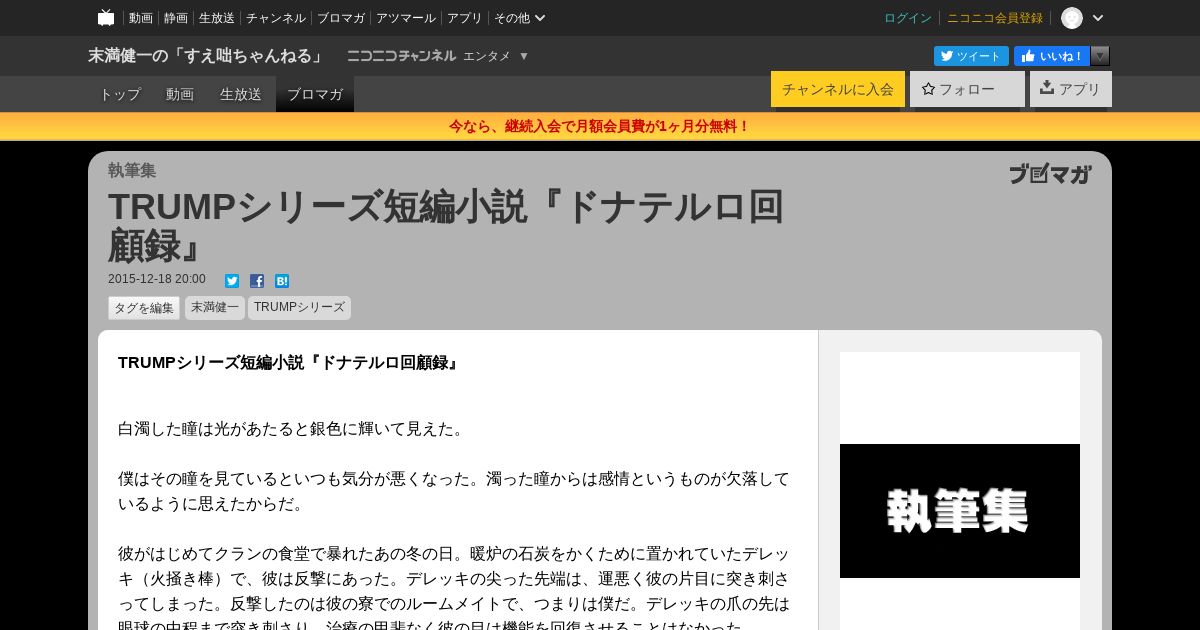1200x630 pixels.
Task: Click the タグを編集 button
Action: click(x=144, y=308)
